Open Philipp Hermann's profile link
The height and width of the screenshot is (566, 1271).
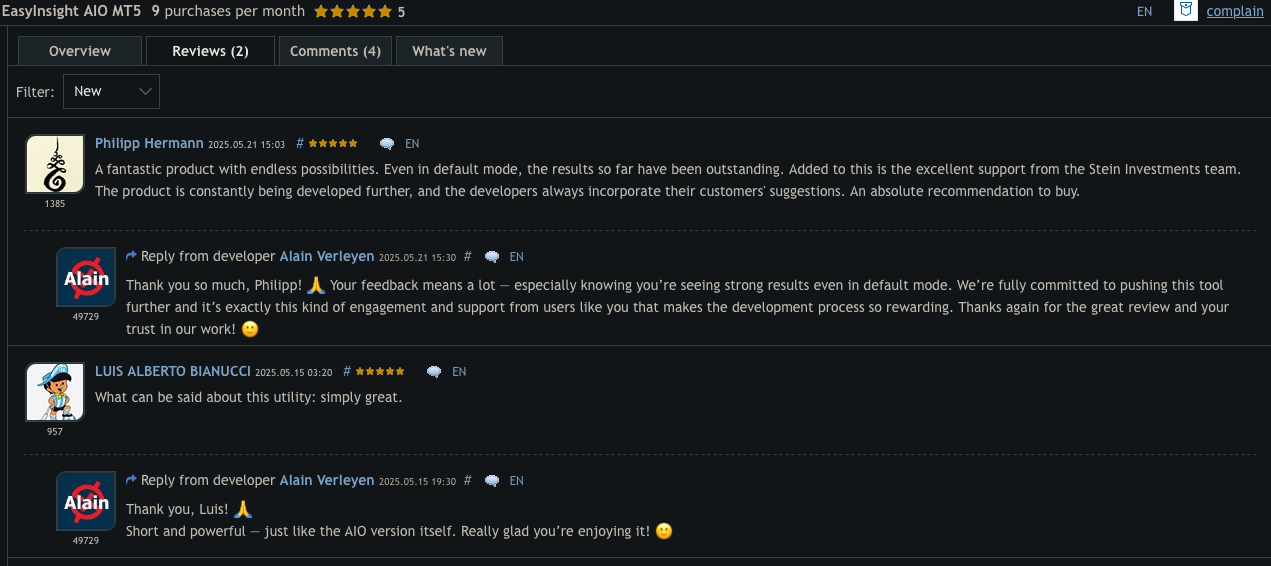149,144
